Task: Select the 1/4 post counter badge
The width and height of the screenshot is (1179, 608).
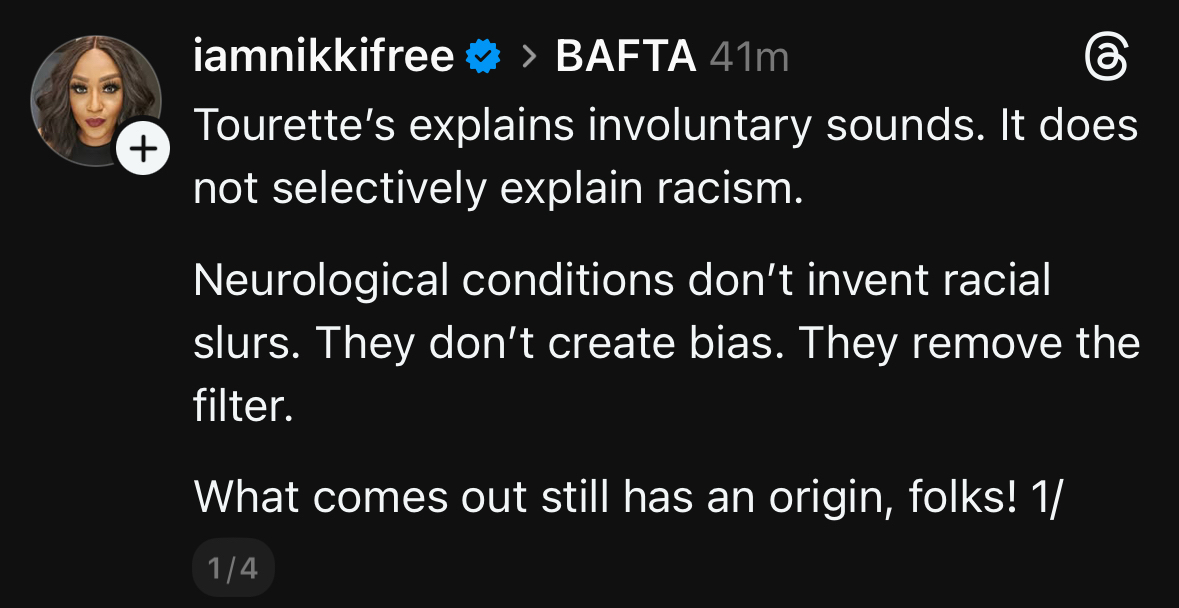Action: (232, 569)
